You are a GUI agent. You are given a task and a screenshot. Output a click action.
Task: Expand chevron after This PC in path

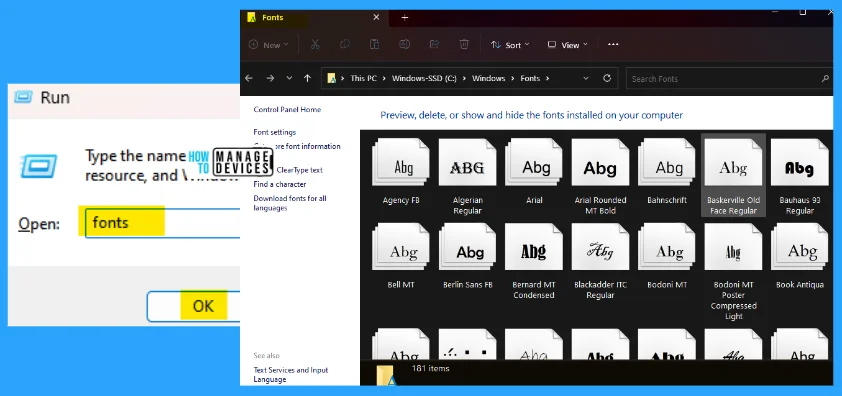384,78
